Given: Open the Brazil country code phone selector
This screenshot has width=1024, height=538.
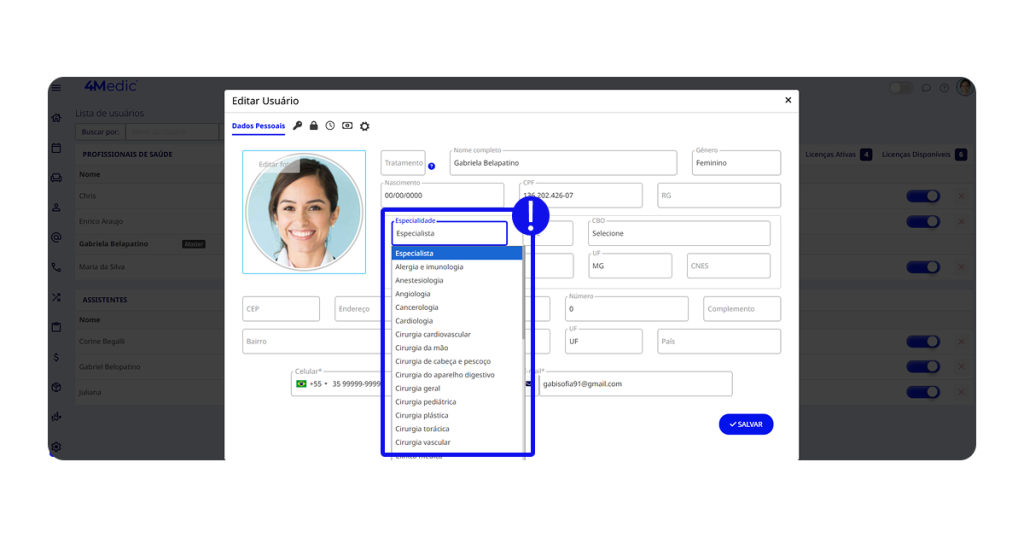Looking at the screenshot, I should click(x=312, y=384).
